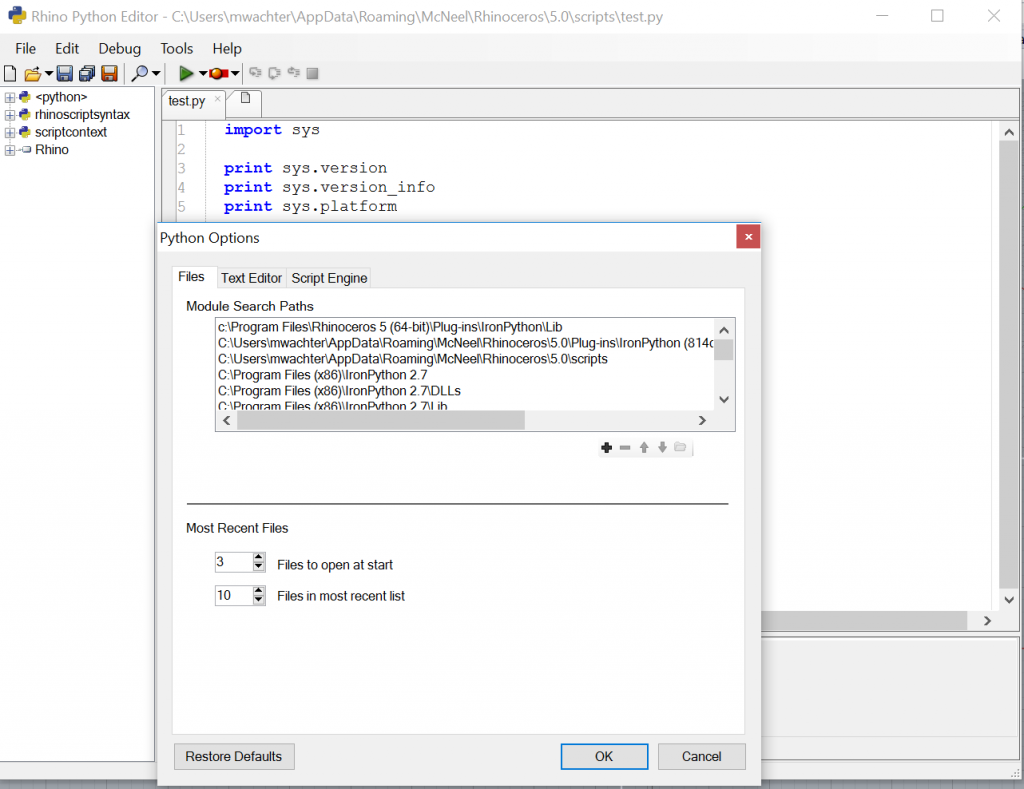Select the Plug-ins\IronPython (814d path entry
The image size is (1024, 789).
click(466, 343)
